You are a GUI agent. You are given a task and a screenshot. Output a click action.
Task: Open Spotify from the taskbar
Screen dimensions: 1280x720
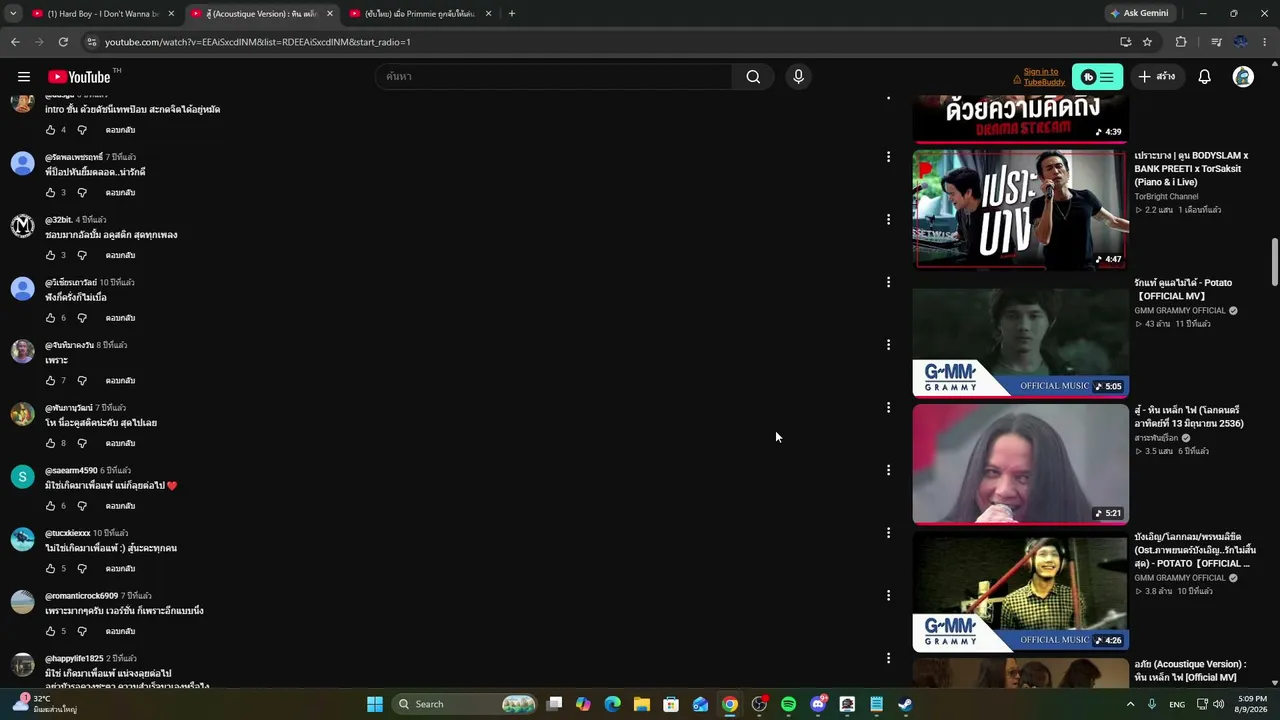coord(788,704)
